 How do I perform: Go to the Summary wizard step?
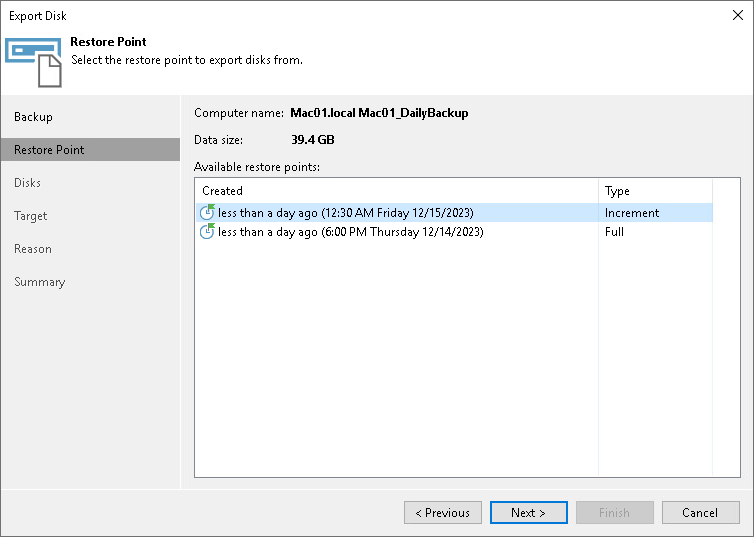(39, 282)
